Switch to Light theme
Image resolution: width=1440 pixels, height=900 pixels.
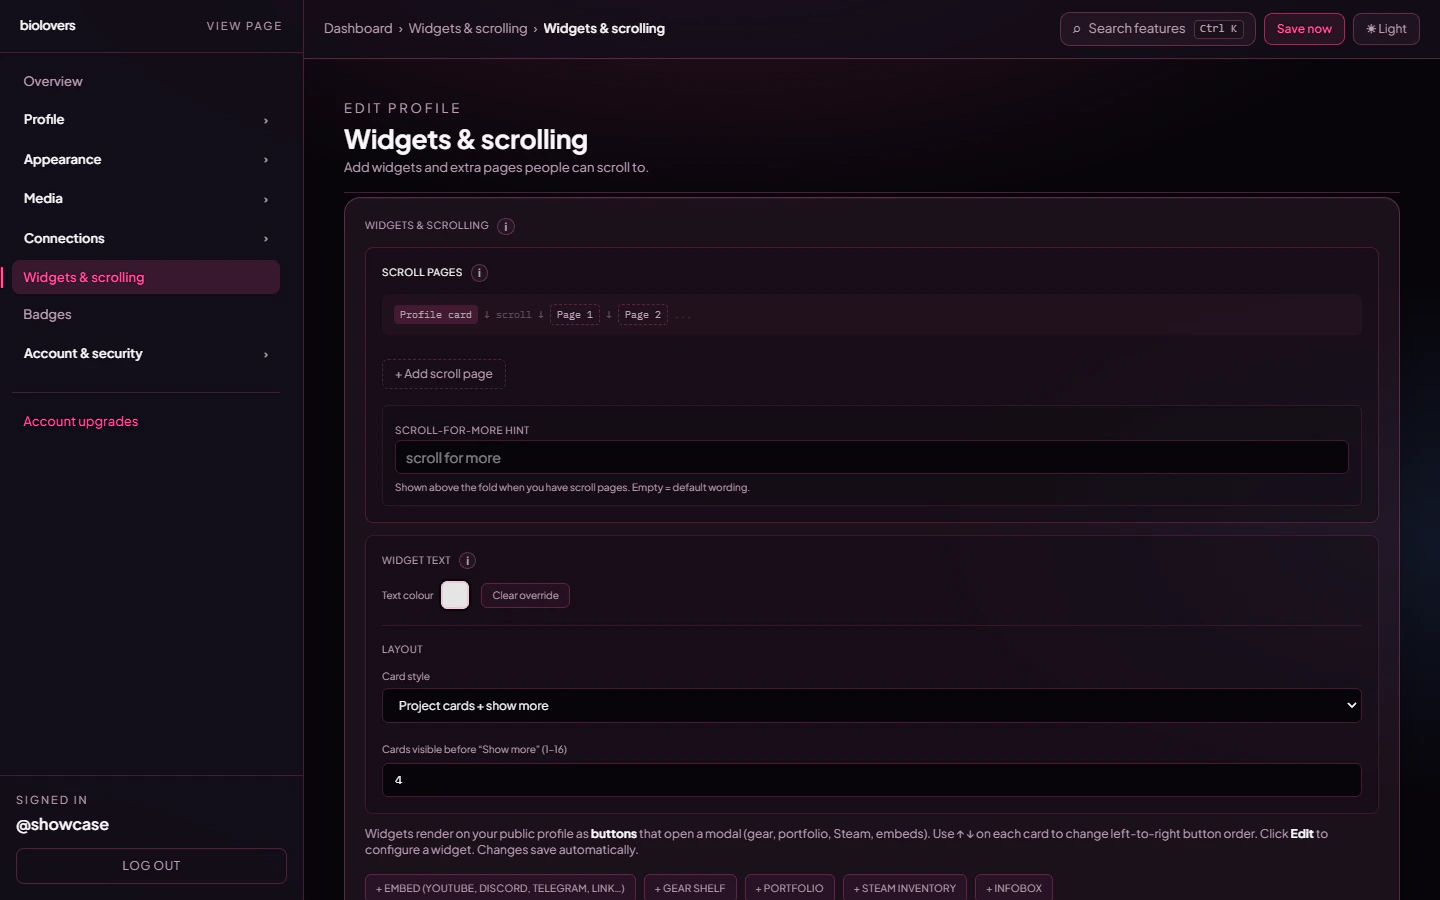(1386, 28)
